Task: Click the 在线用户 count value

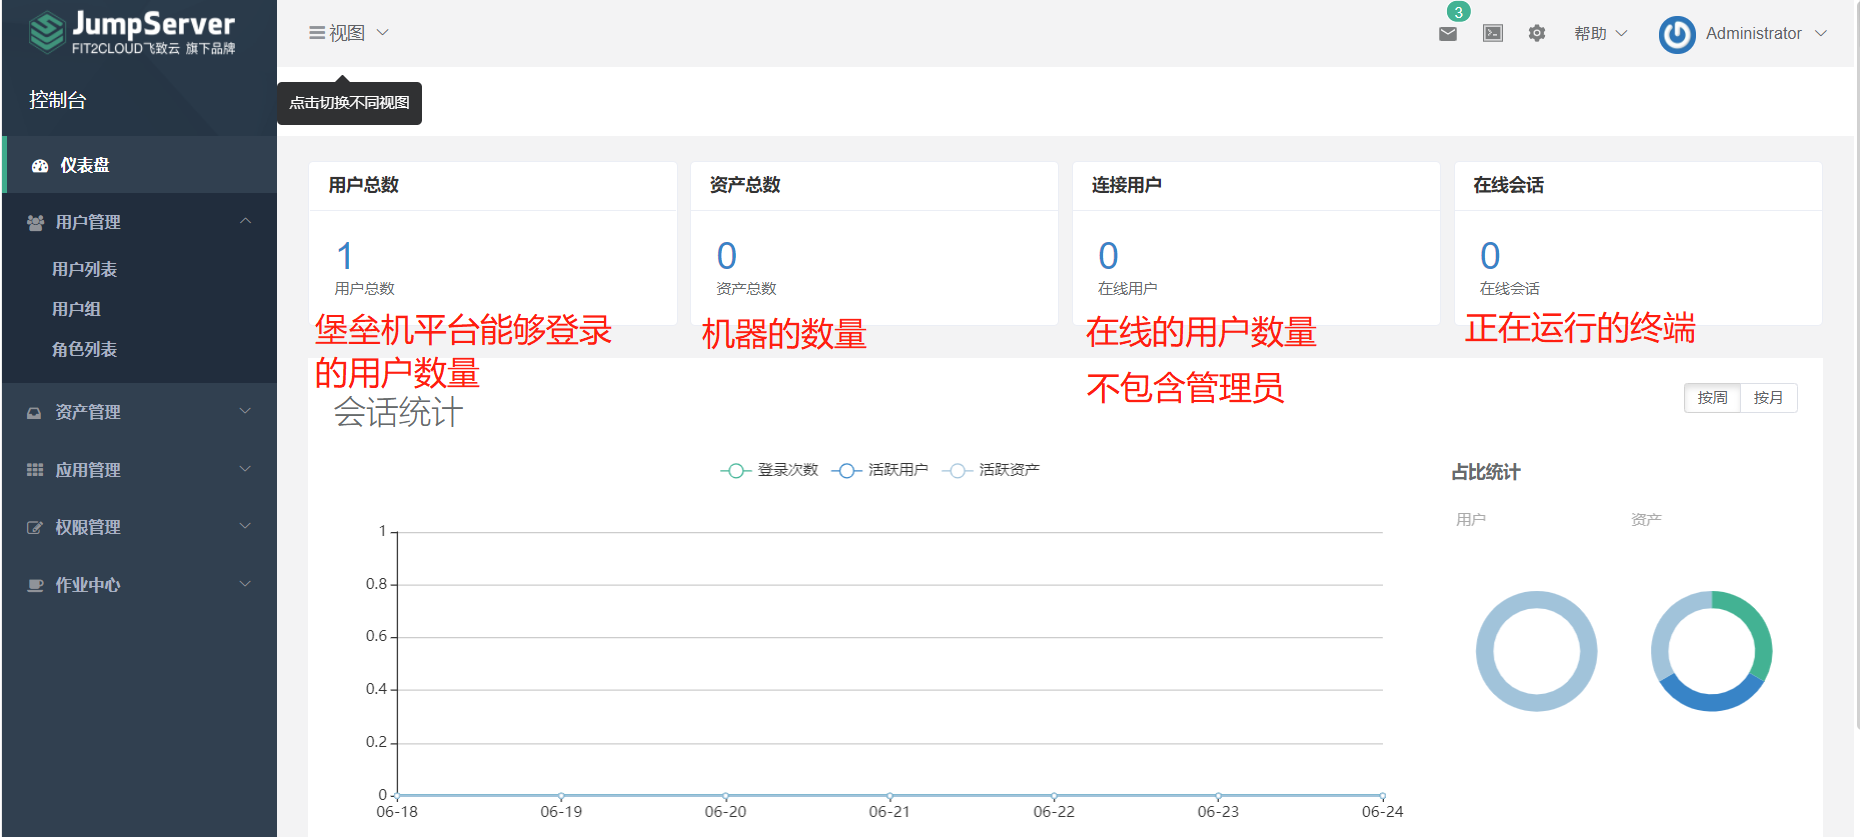Action: coord(1108,256)
